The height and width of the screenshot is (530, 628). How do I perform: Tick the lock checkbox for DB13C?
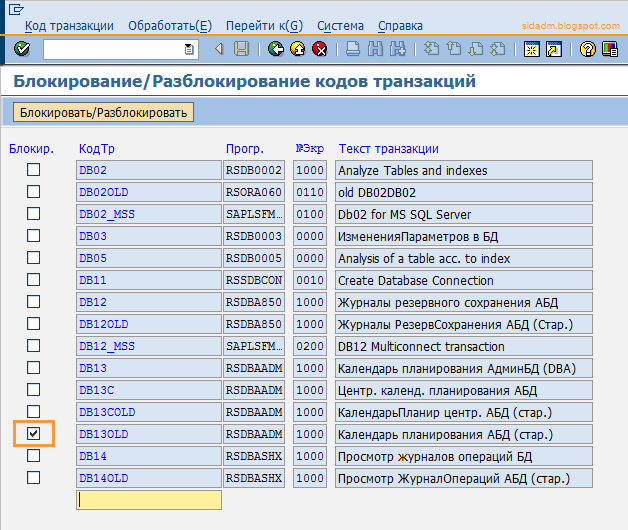click(x=34, y=390)
